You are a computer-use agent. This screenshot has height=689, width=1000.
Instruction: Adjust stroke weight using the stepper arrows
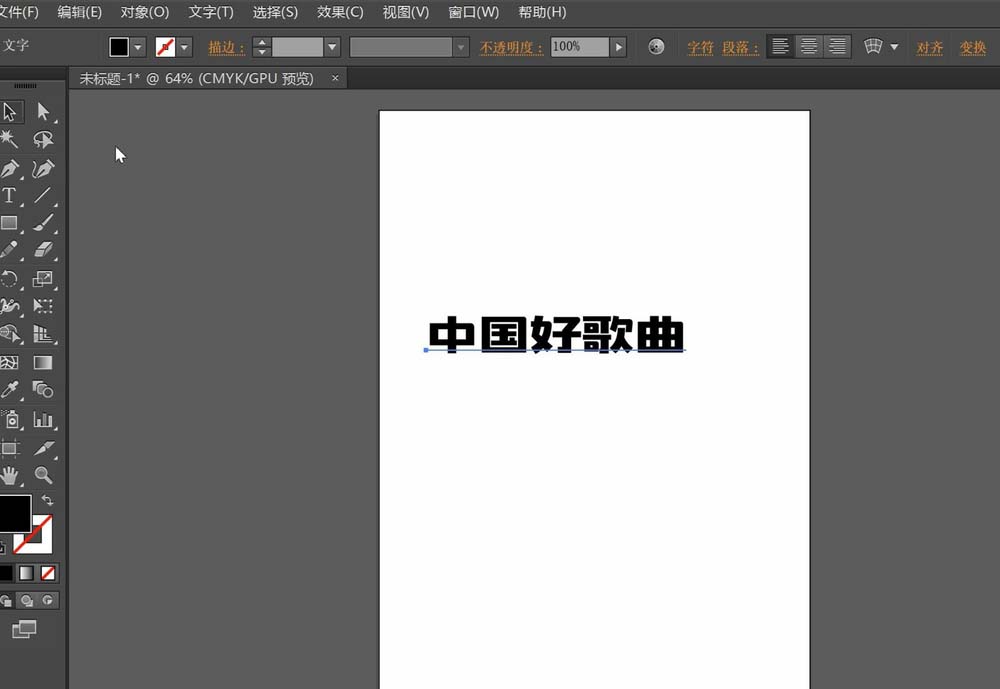pyautogui.click(x=261, y=47)
